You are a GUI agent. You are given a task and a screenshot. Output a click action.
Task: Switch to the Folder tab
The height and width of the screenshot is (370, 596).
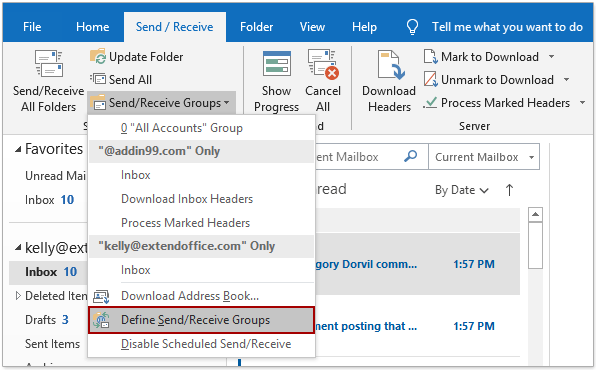(x=257, y=27)
